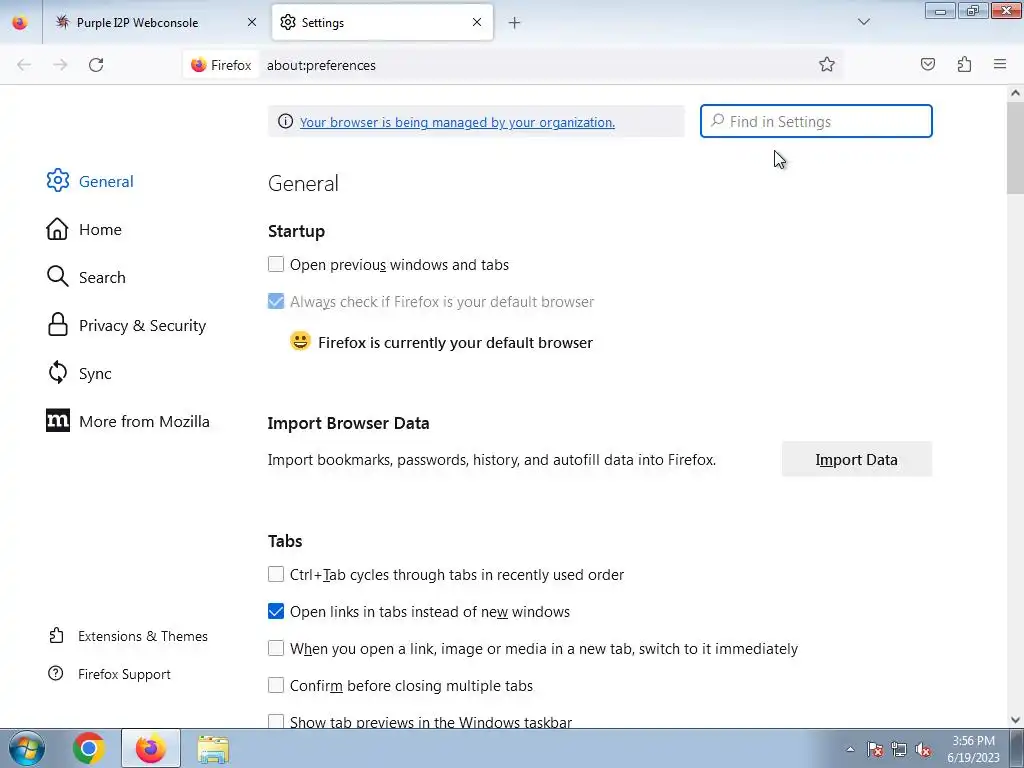Show hidden tray icons arrow
This screenshot has width=1024, height=768.
850,749
